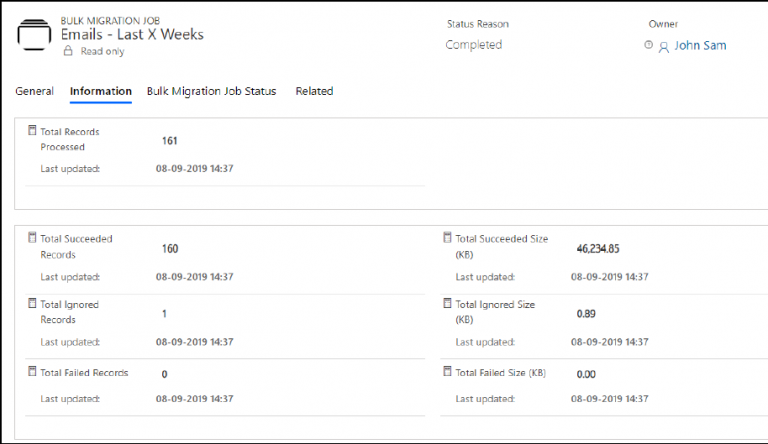Open the Related tab
The image size is (768, 444).
(314, 91)
